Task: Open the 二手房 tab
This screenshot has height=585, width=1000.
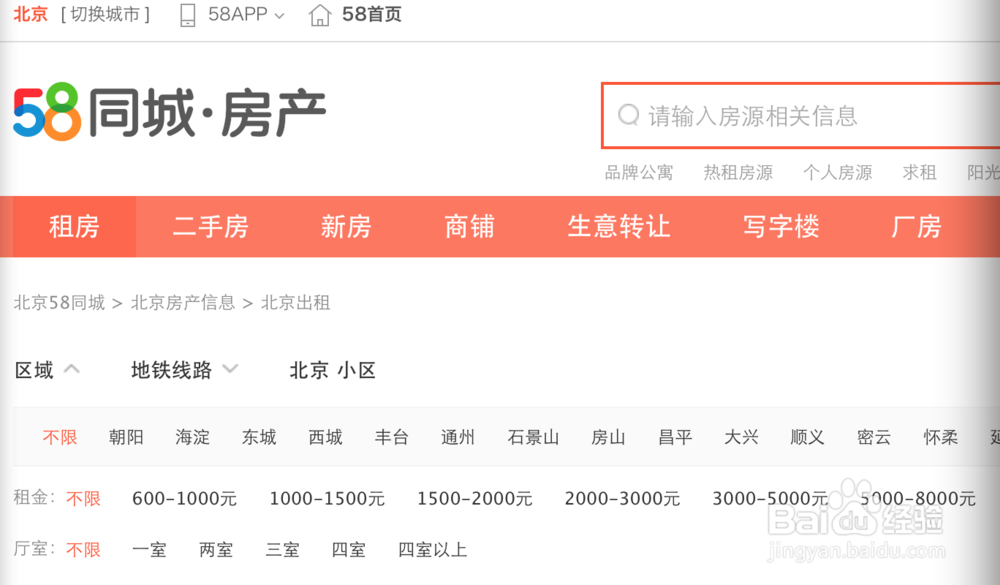Action: tap(210, 226)
